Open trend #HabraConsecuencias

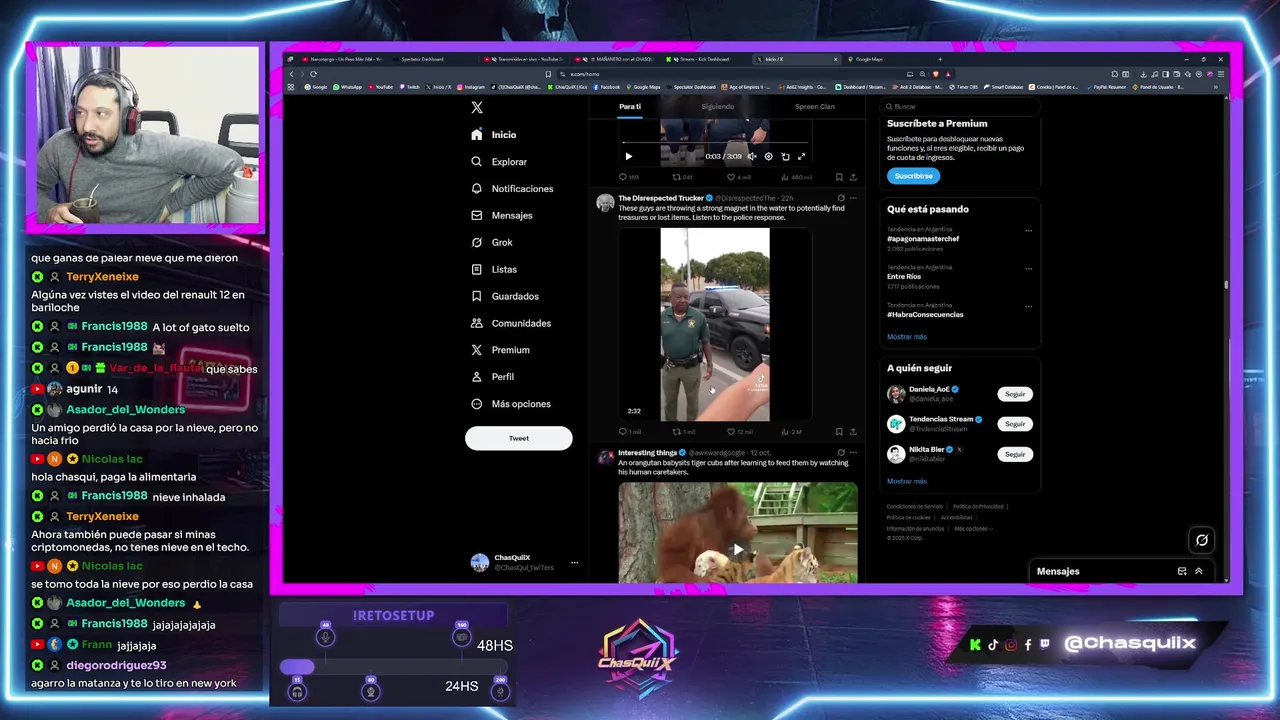click(x=925, y=315)
